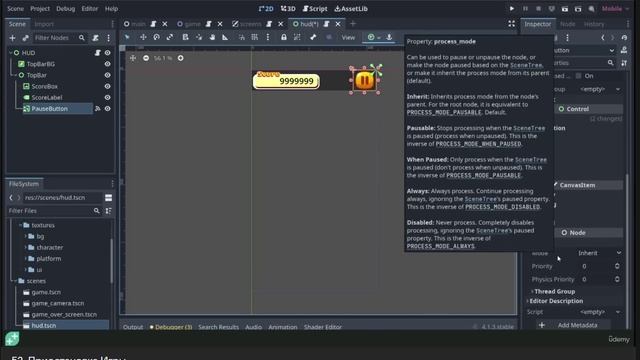
Task: Expand the Editor Description section
Action: point(555,301)
